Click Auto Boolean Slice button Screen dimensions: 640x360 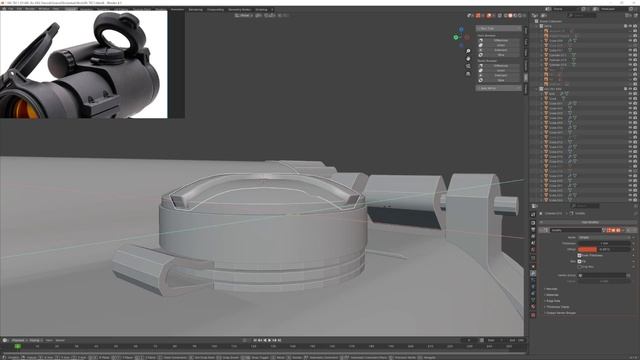point(500,55)
